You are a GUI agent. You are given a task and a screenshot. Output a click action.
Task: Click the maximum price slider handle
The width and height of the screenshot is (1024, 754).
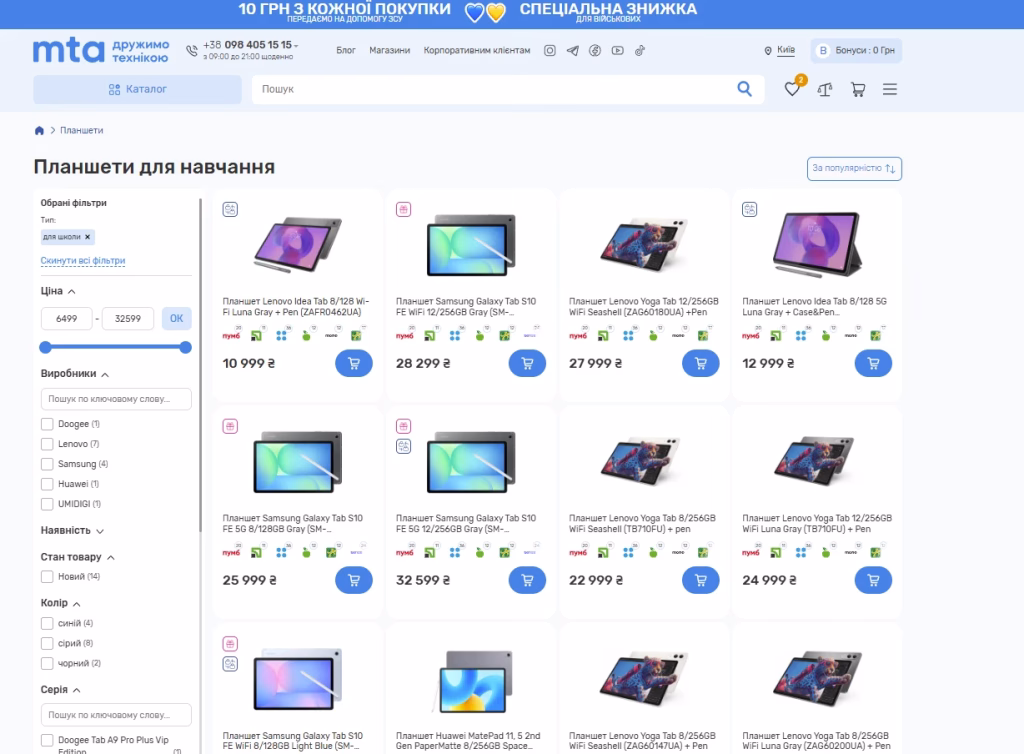pyautogui.click(x=185, y=347)
